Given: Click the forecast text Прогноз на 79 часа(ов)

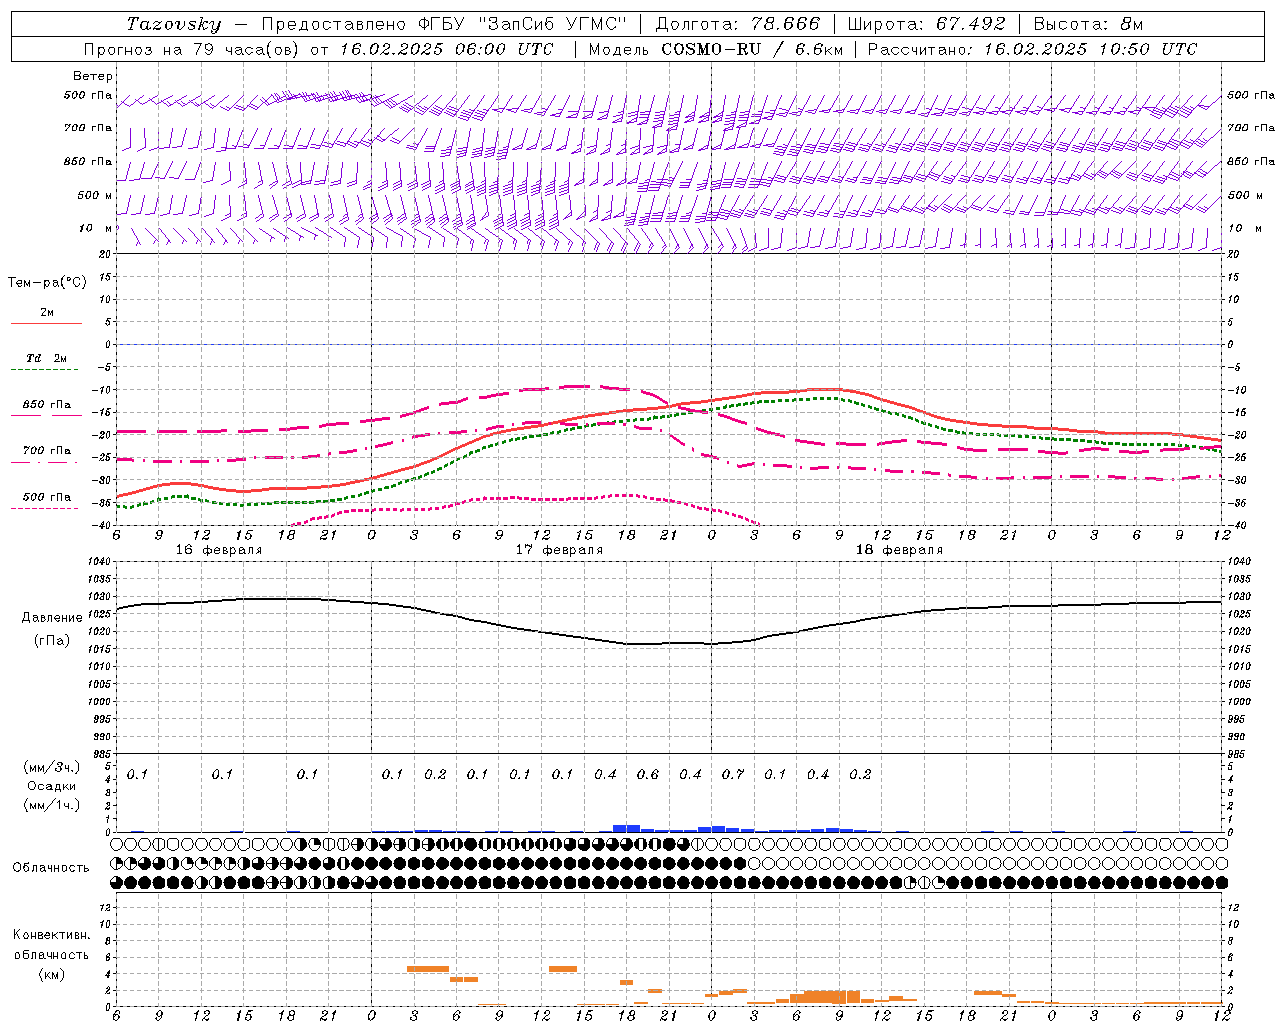Looking at the screenshot, I should coord(190,49).
